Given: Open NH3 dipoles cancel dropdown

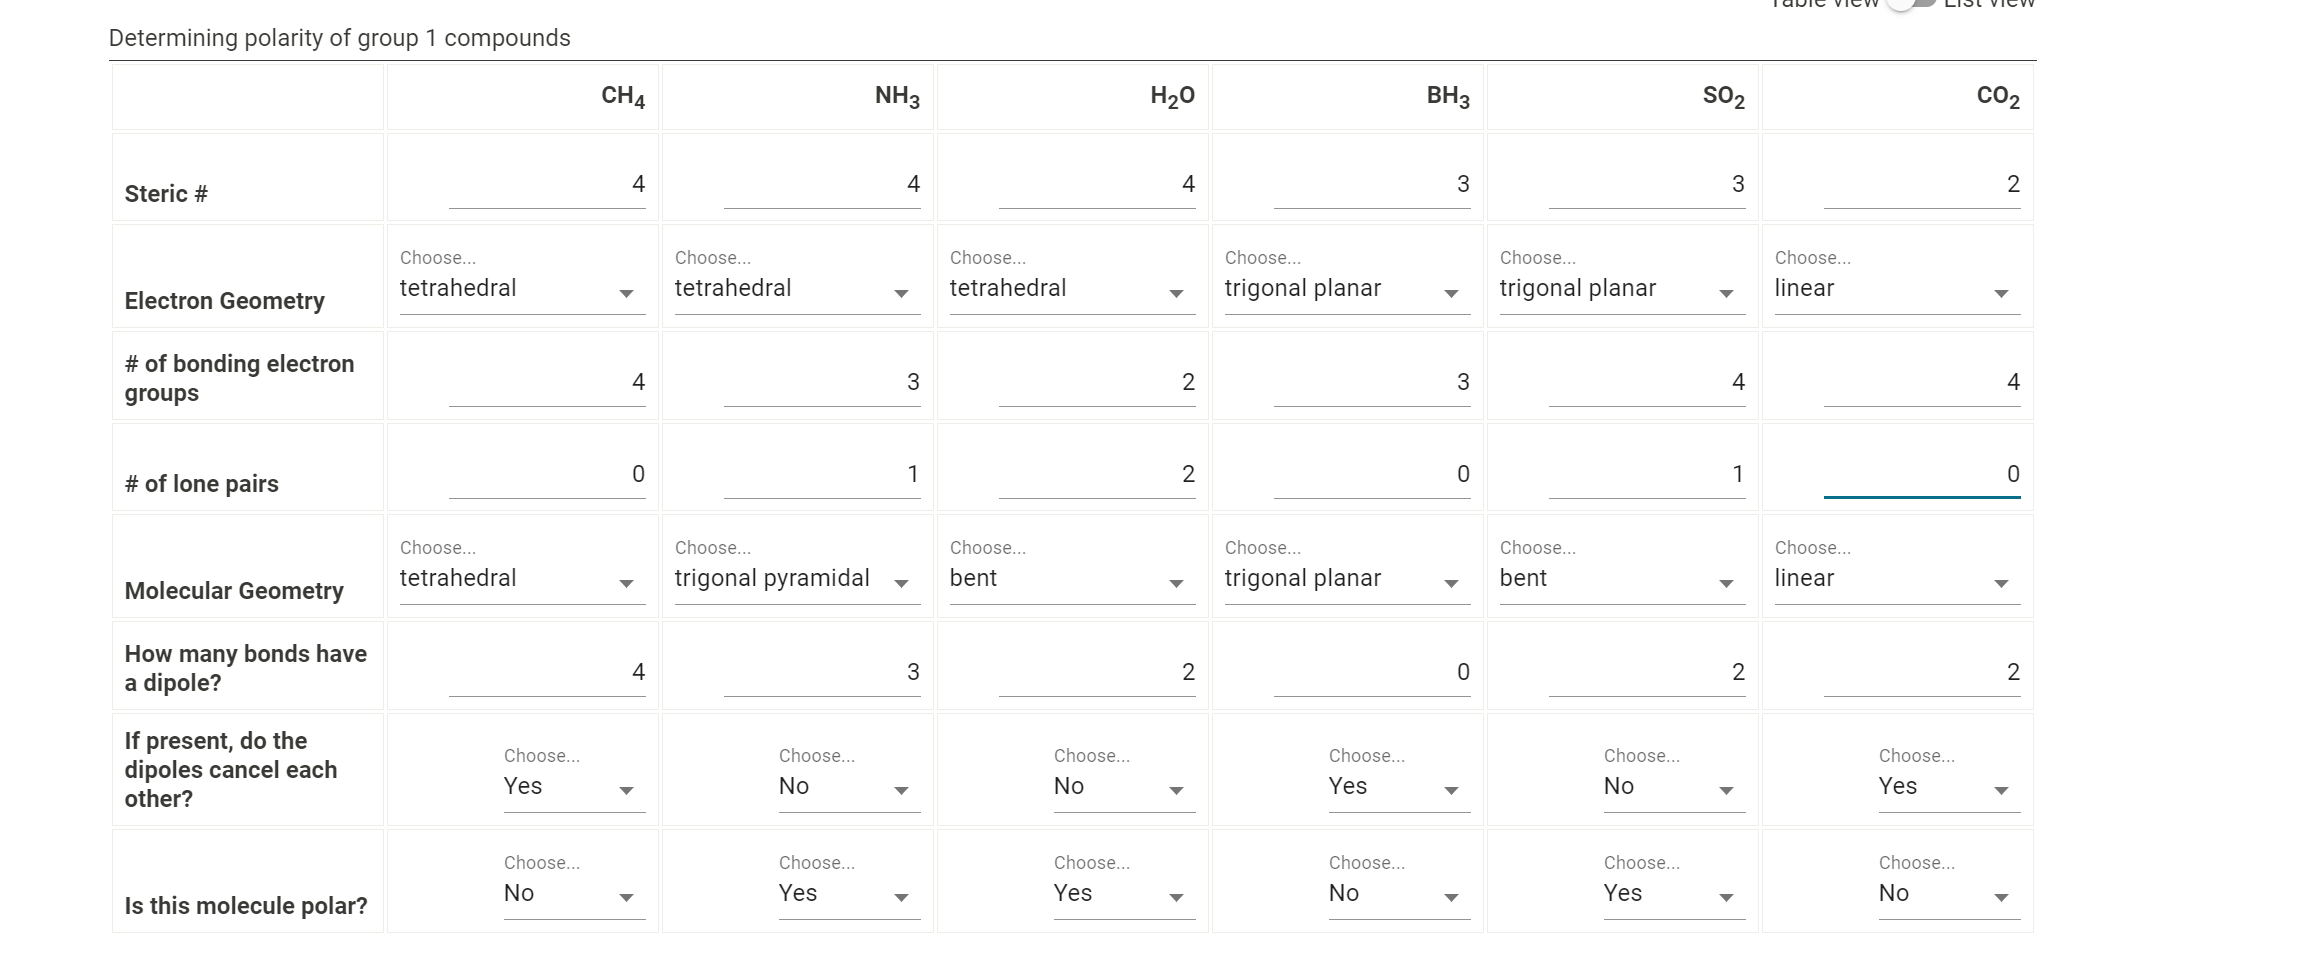Looking at the screenshot, I should coord(849,787).
